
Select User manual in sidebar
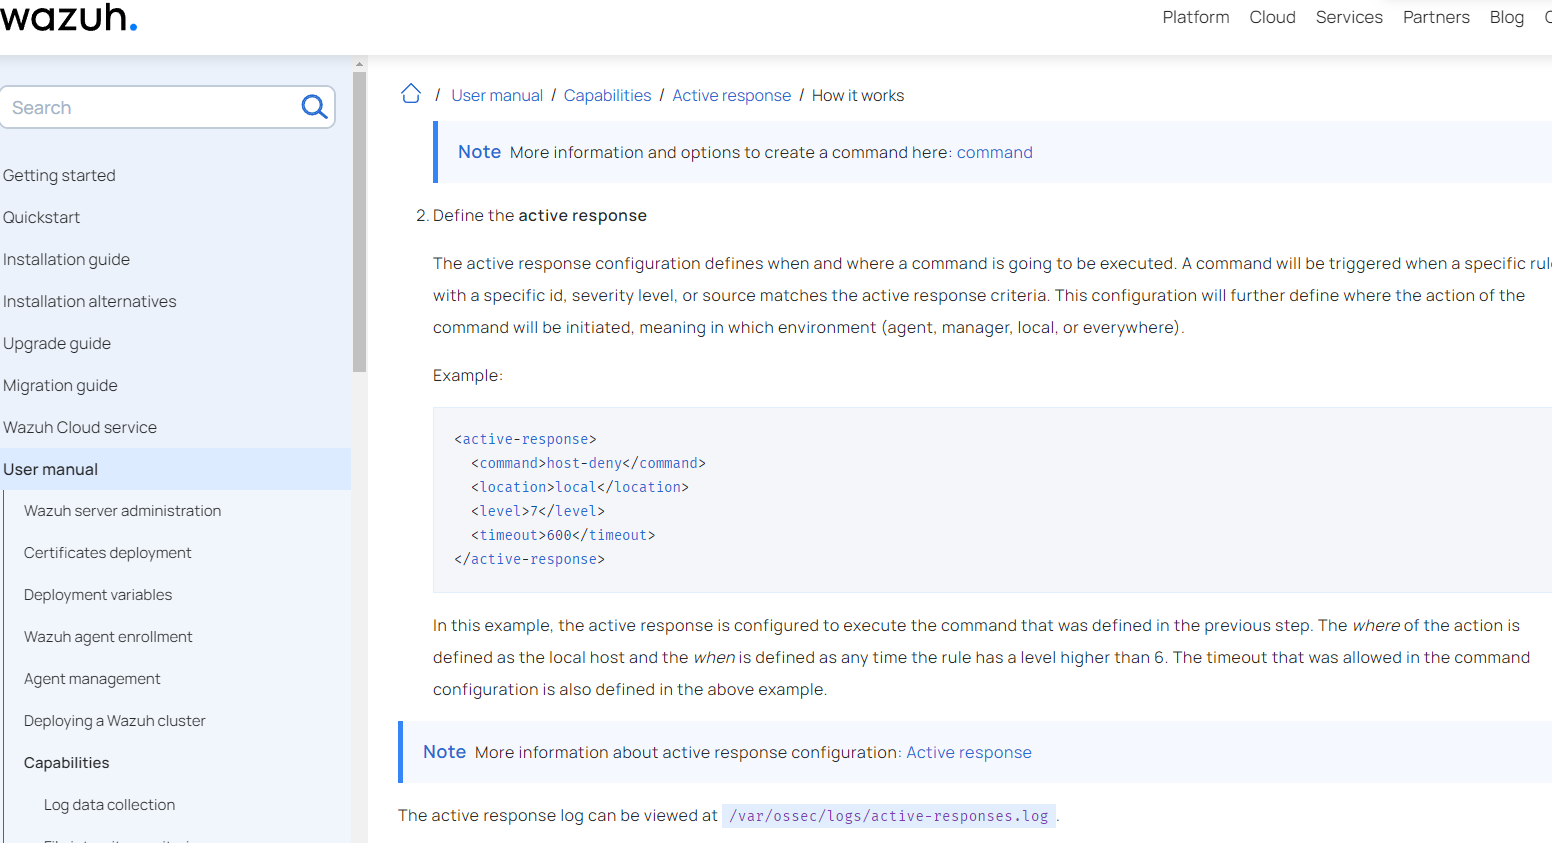175,469
